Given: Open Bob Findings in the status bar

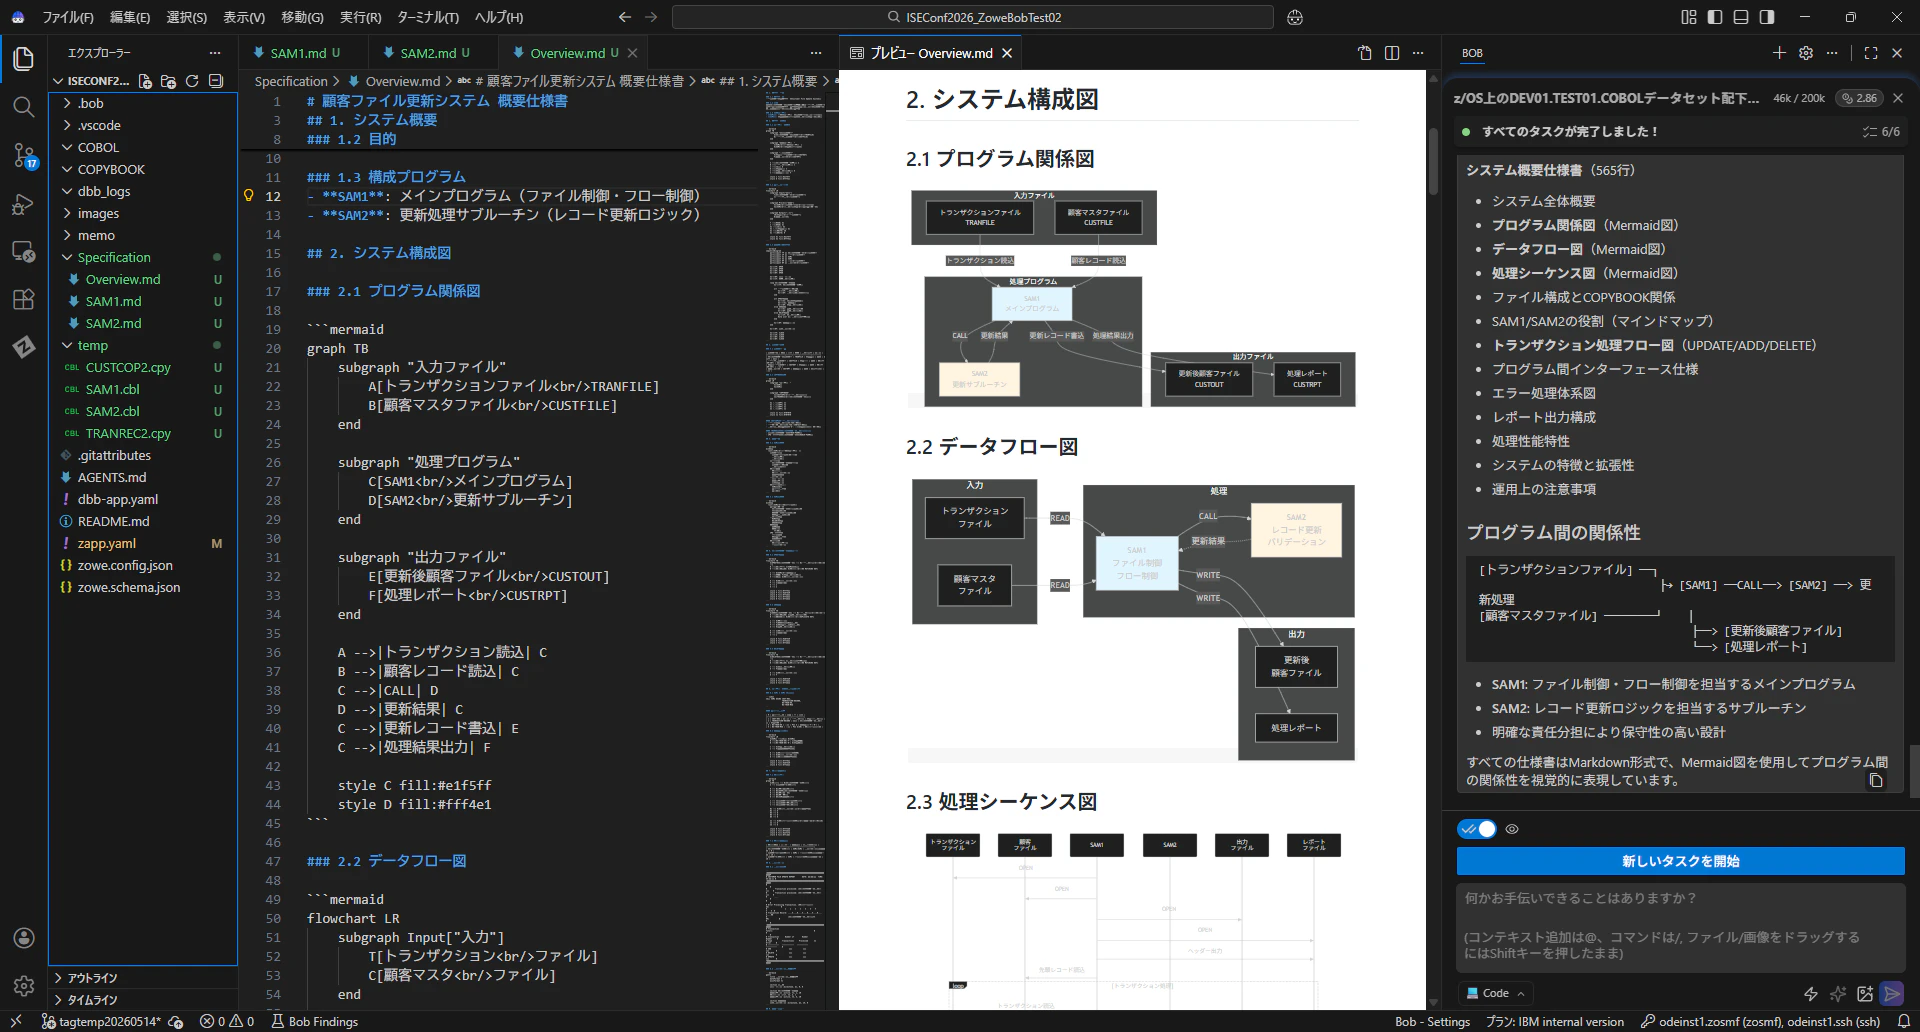Looking at the screenshot, I should (x=315, y=1021).
